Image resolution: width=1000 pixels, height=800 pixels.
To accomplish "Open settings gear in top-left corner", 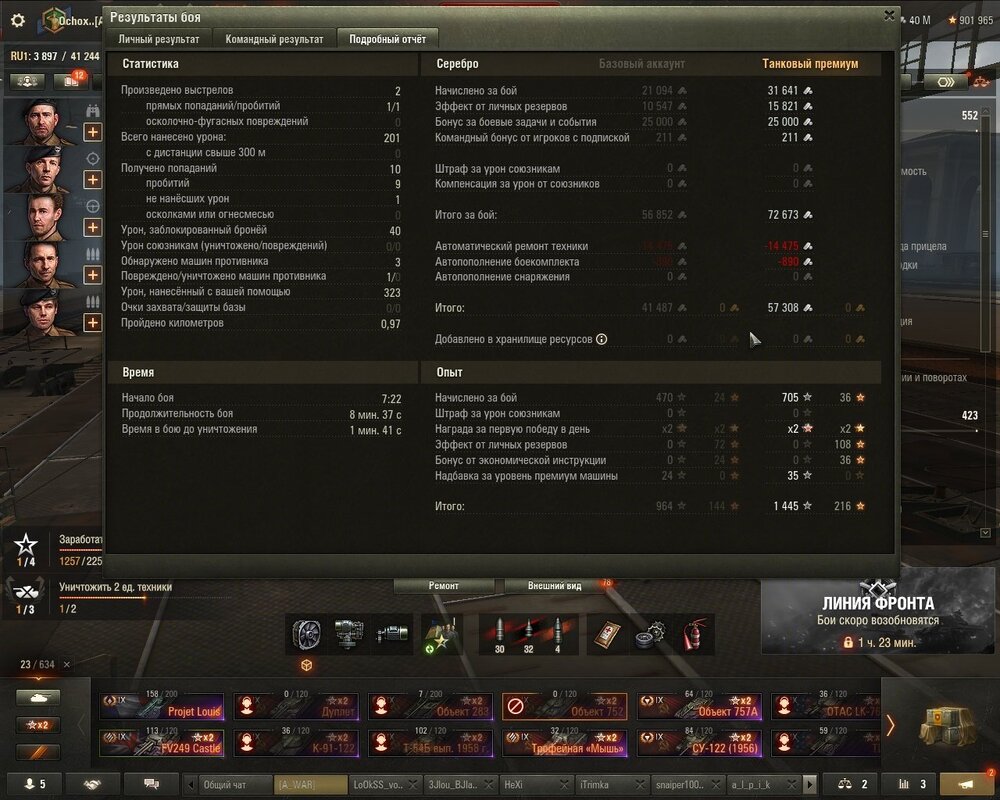I will pyautogui.click(x=18, y=20).
